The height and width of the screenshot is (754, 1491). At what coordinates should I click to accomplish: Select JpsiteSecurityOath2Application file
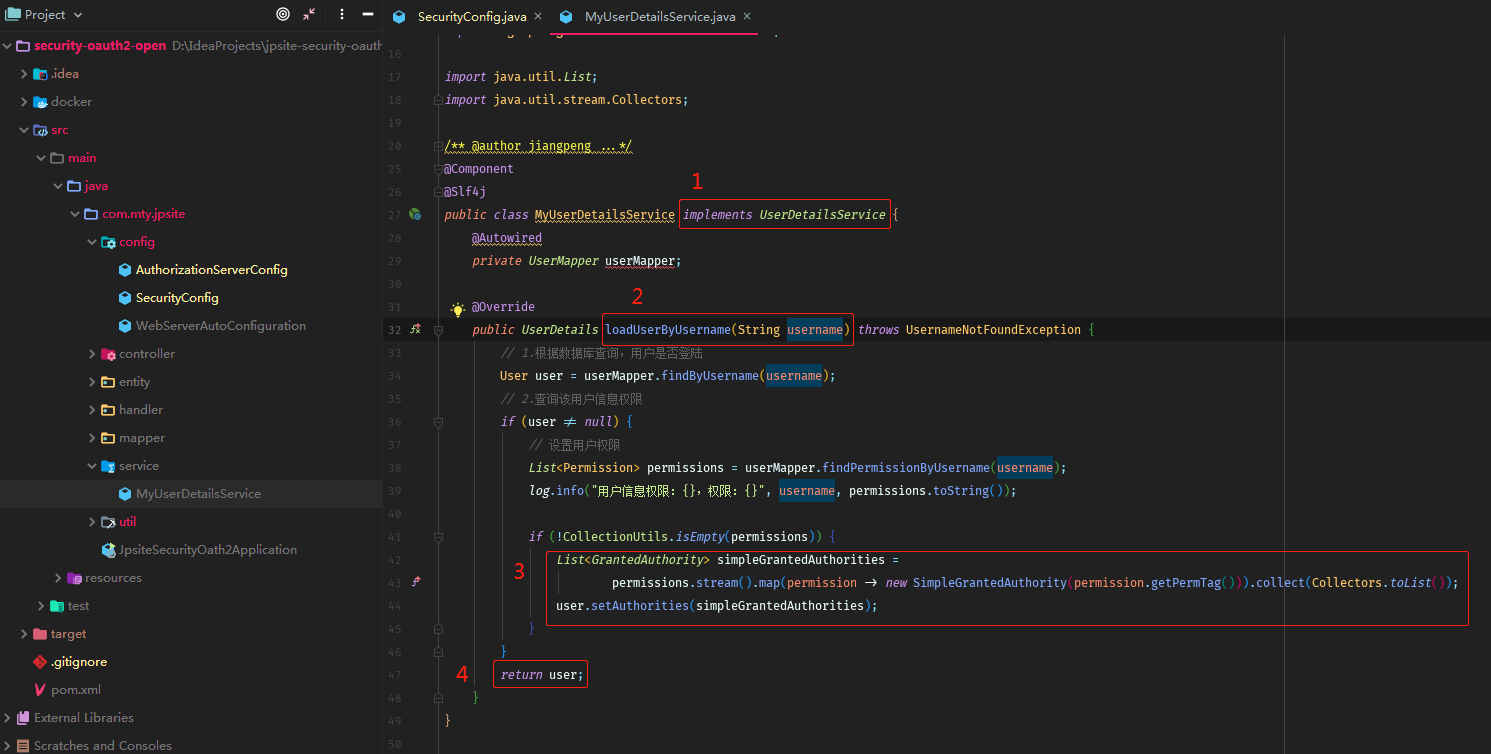pos(207,550)
